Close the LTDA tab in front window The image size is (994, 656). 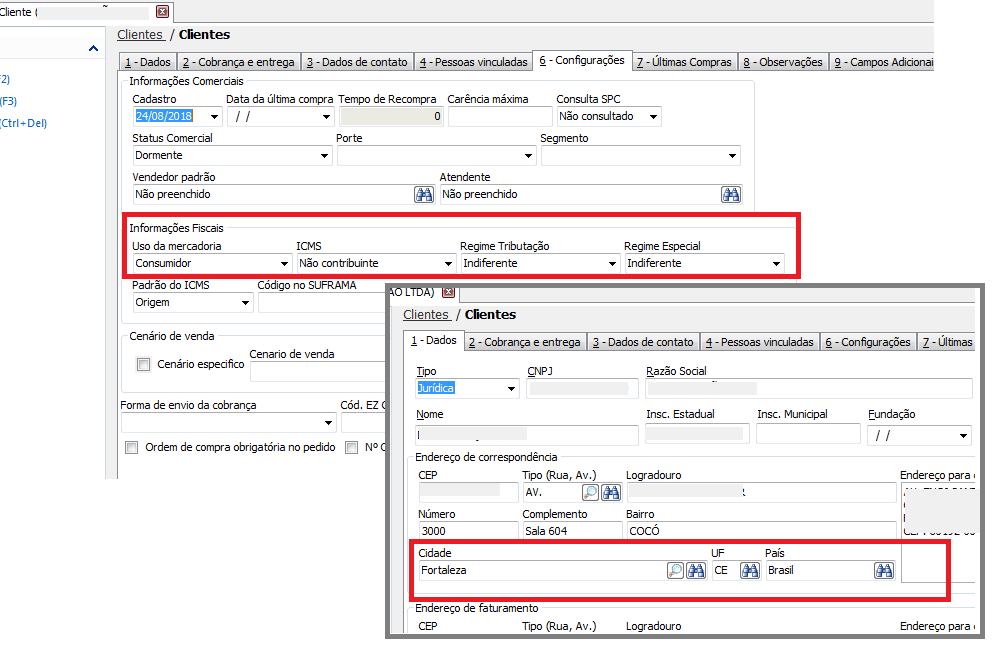point(448,292)
